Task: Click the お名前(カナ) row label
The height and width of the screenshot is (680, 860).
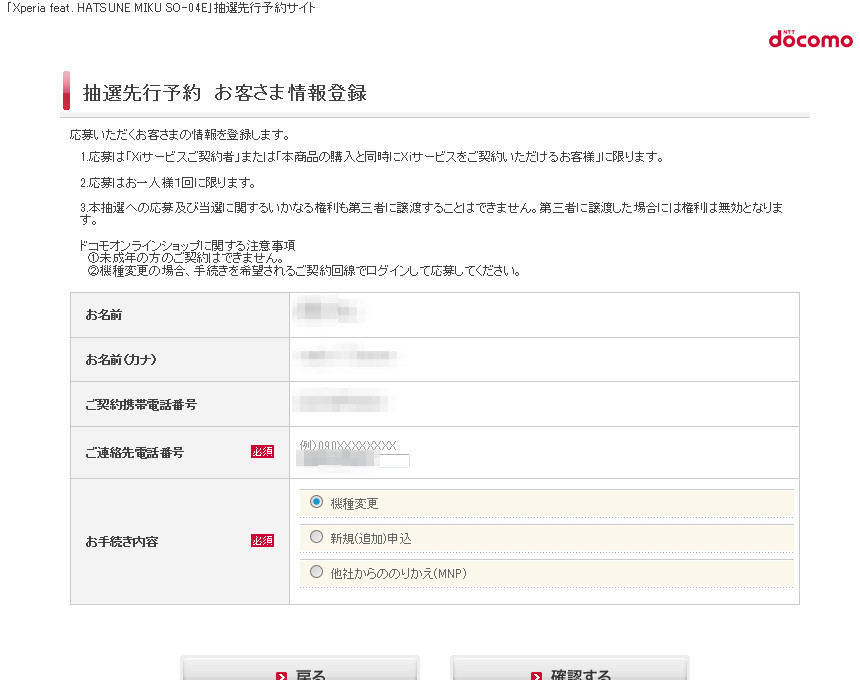Action: 121,360
